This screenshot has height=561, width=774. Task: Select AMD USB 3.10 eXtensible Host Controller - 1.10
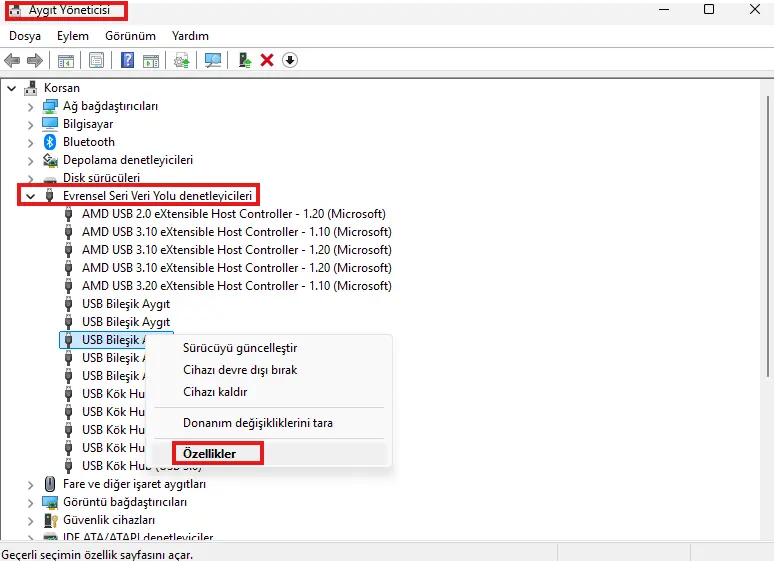(x=236, y=232)
